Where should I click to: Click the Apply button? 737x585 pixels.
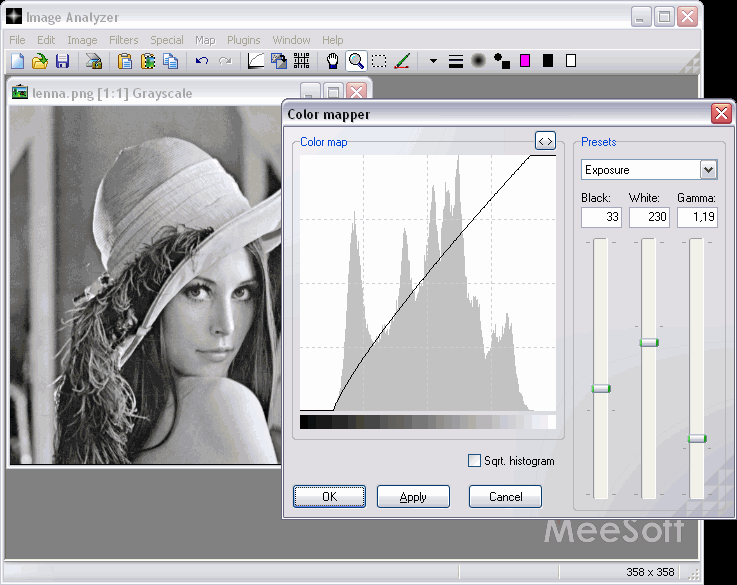pos(413,497)
